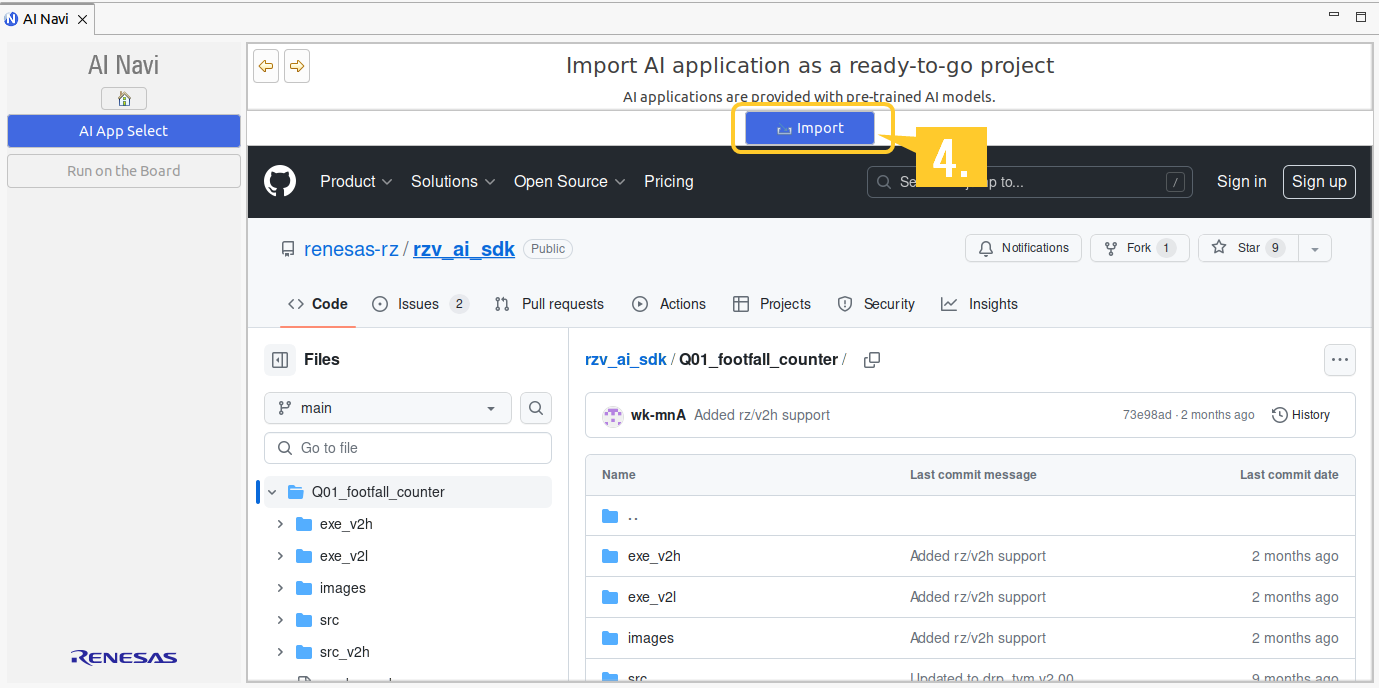Collapse the Q01_footfall_counter tree folder
The image size is (1379, 688).
point(272,492)
